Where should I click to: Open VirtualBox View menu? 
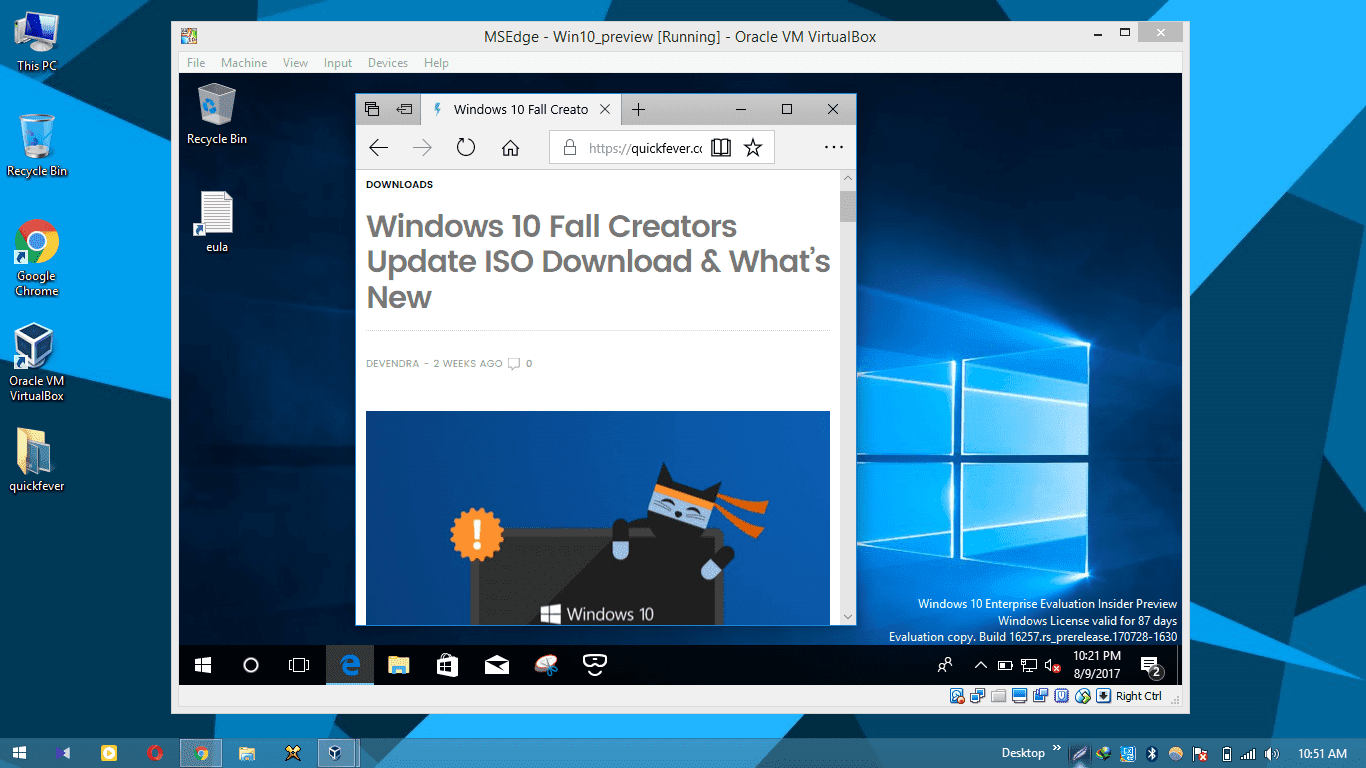(295, 63)
